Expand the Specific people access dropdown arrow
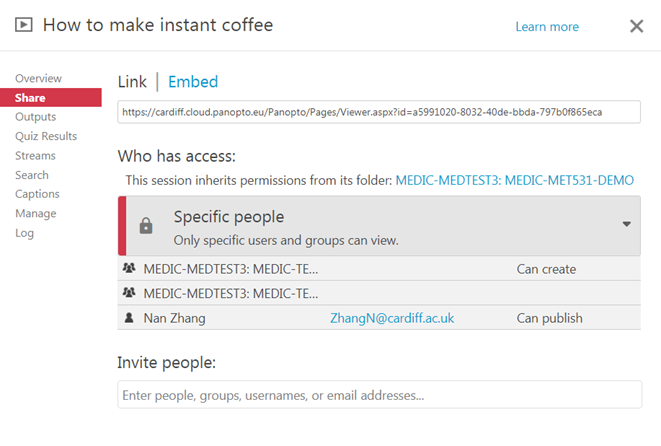Image resolution: width=661 pixels, height=446 pixels. click(x=627, y=224)
